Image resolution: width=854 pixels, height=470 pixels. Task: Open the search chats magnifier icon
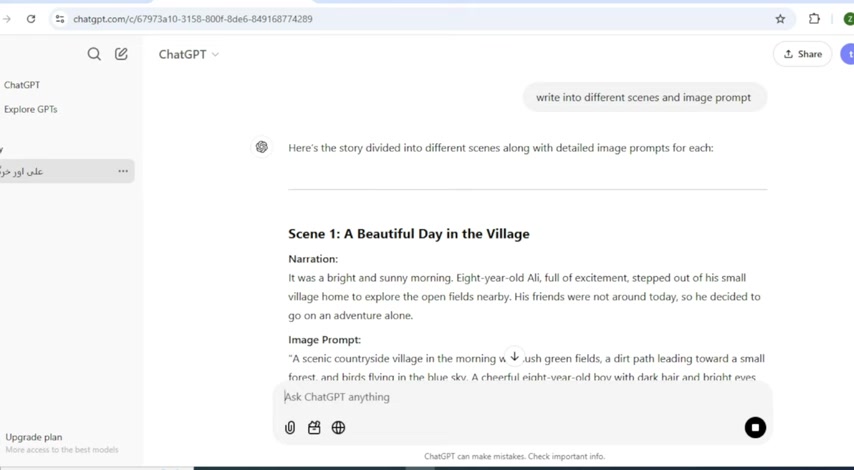94,54
